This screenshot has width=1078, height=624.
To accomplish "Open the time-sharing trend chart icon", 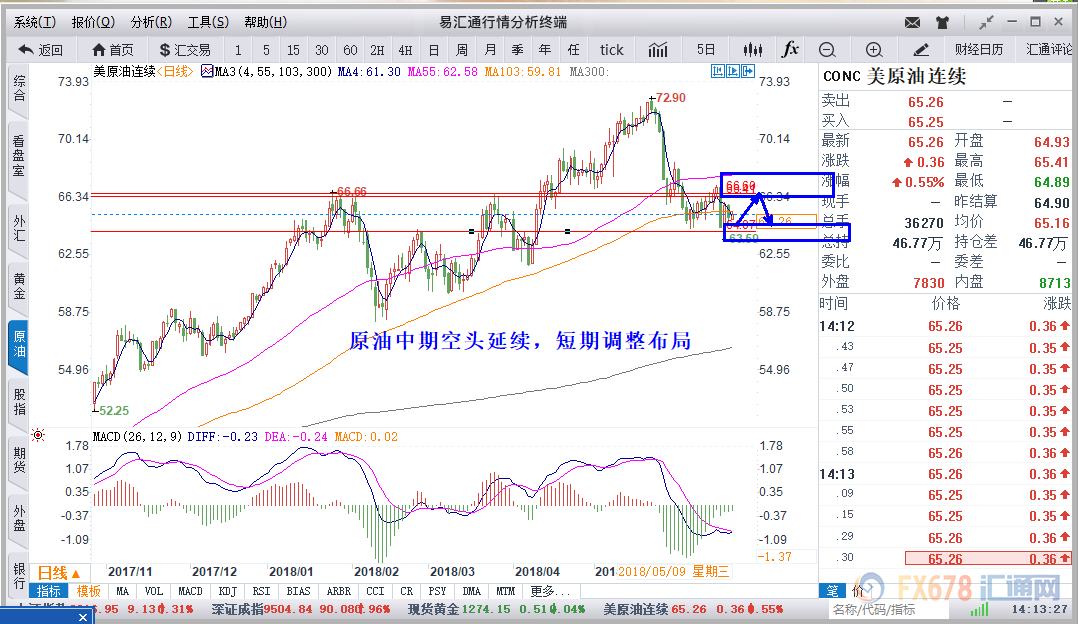I will [x=658, y=49].
